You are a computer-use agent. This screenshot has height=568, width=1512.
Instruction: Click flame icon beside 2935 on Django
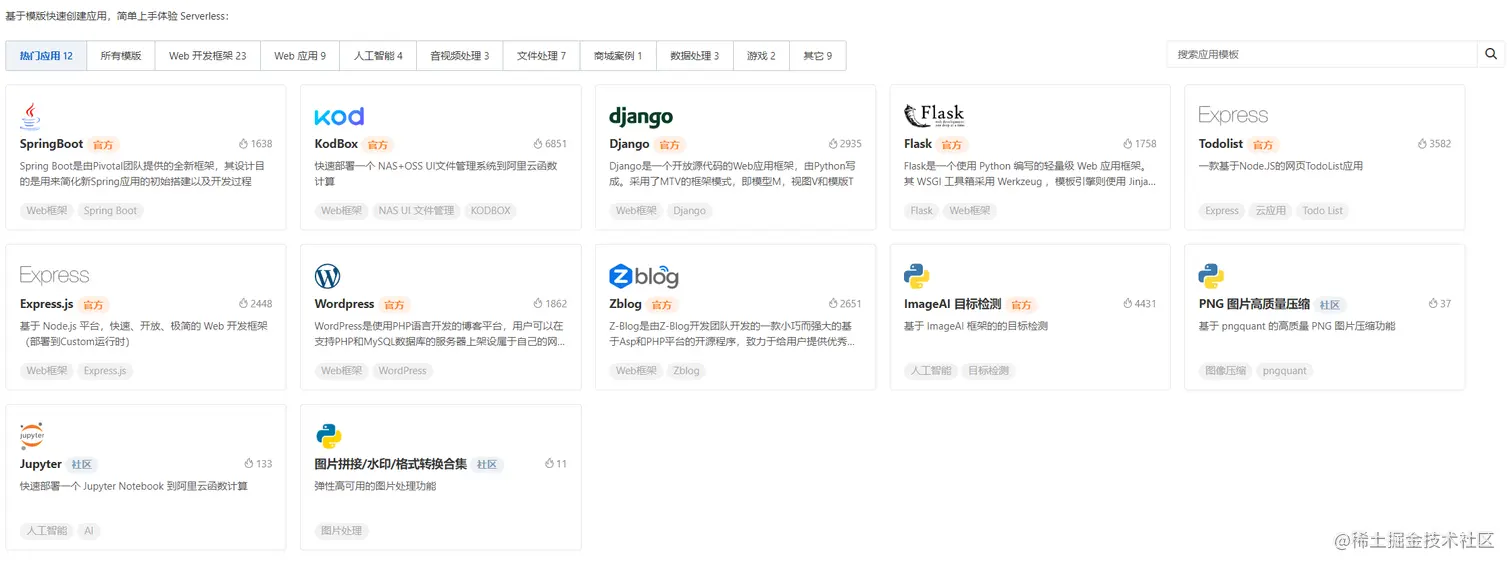point(832,144)
